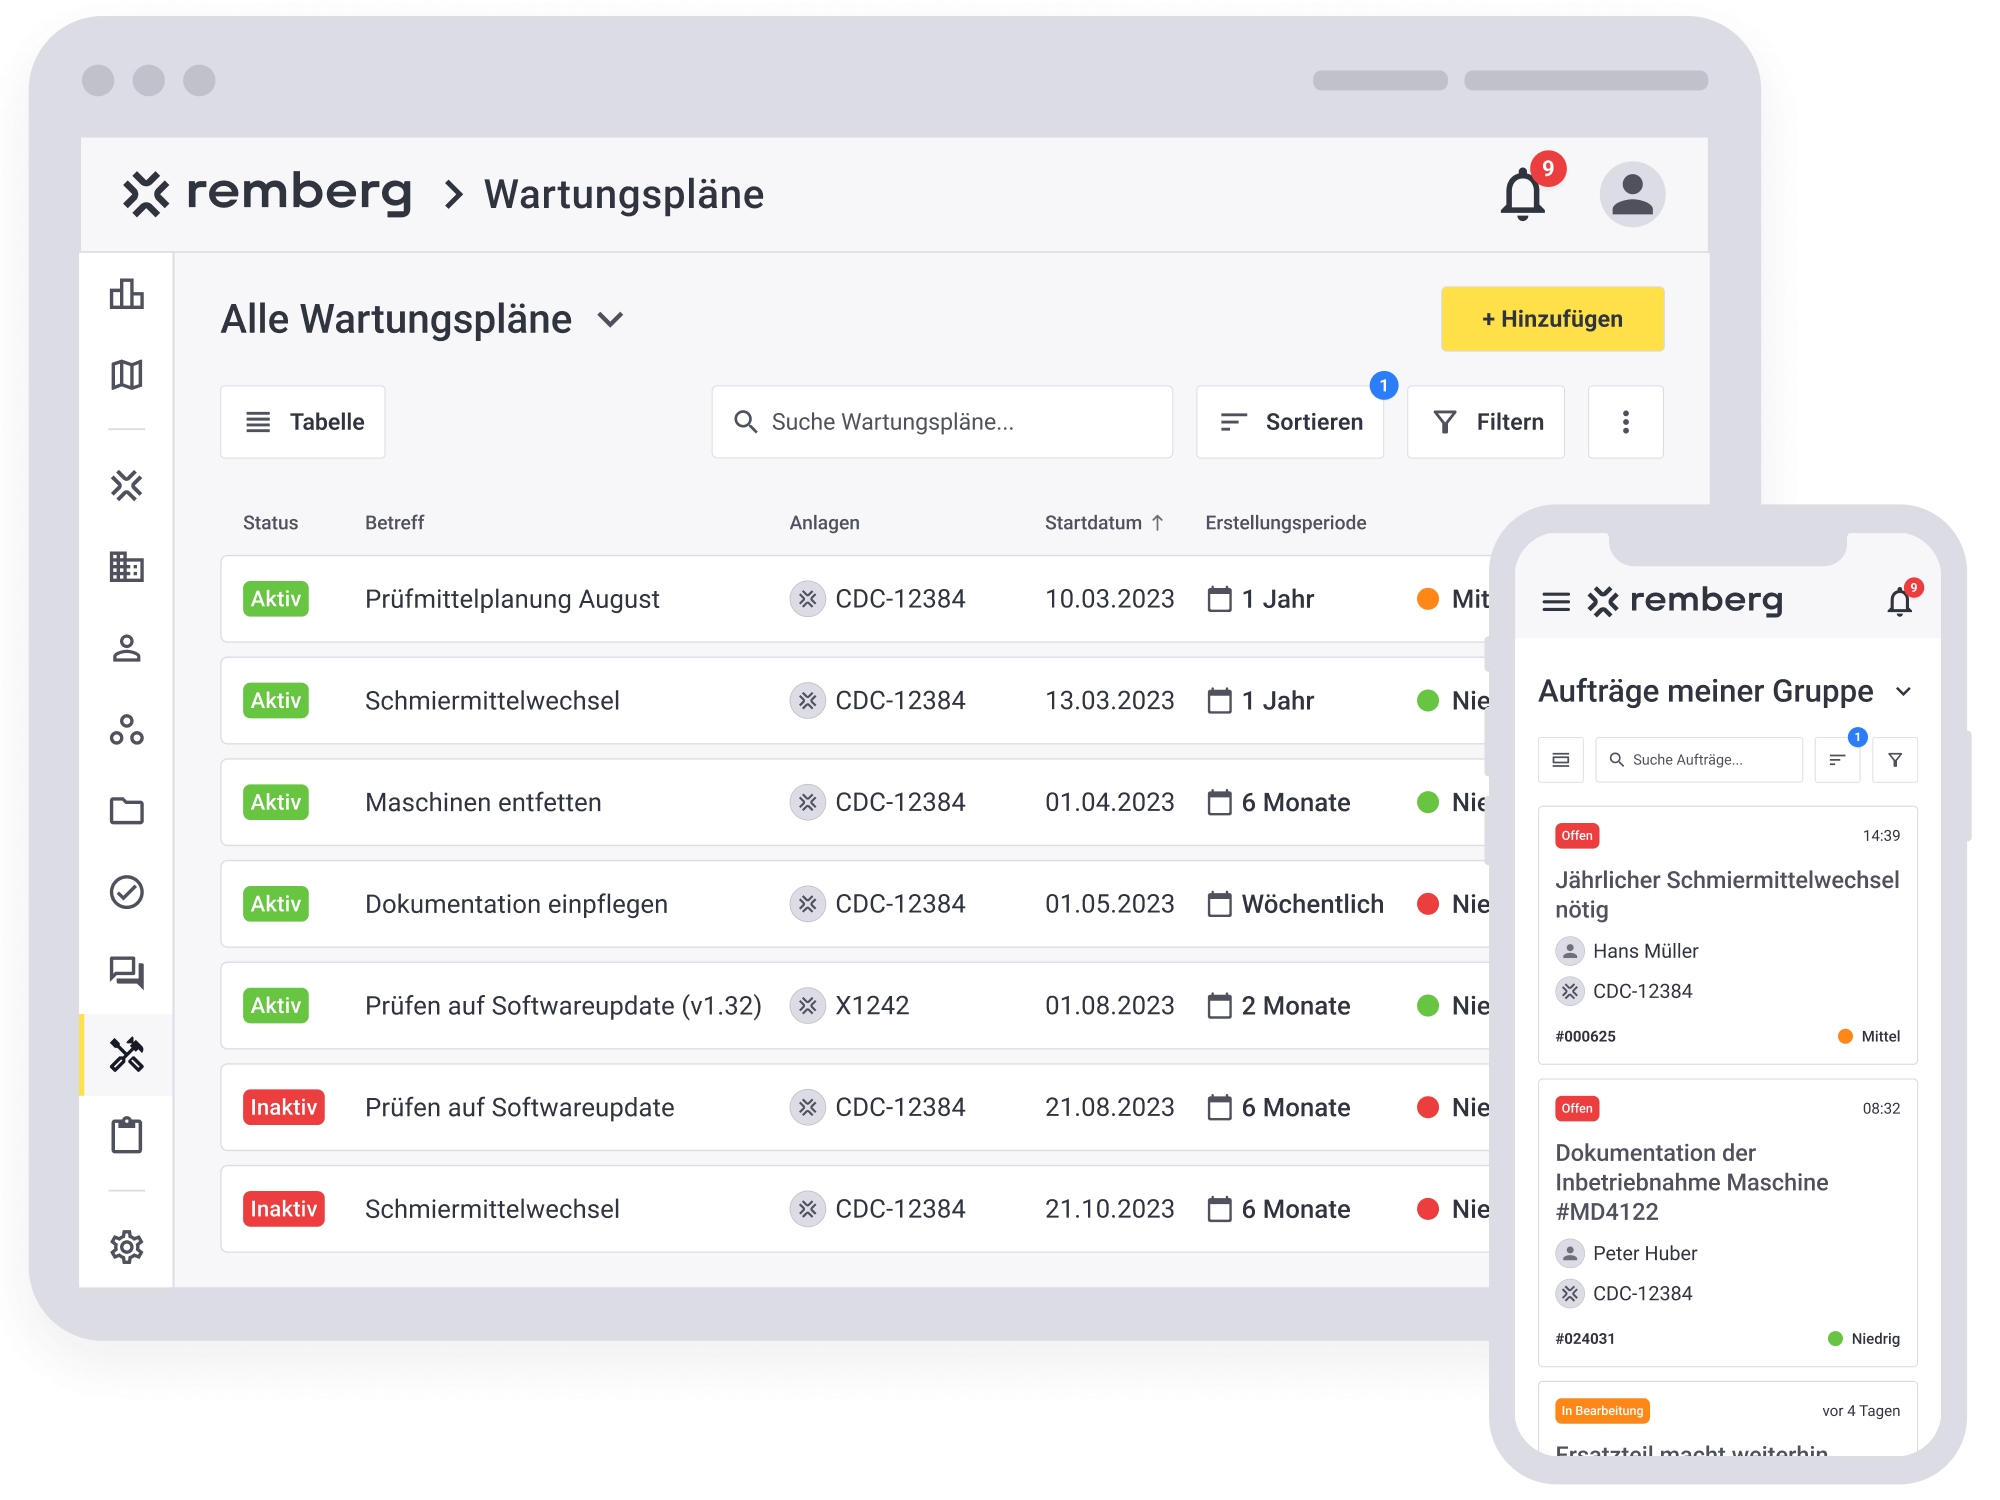Viewport: 2000px width, 1500px height.
Task: Open the dashboard chart icon in sidebar
Action: click(x=126, y=294)
